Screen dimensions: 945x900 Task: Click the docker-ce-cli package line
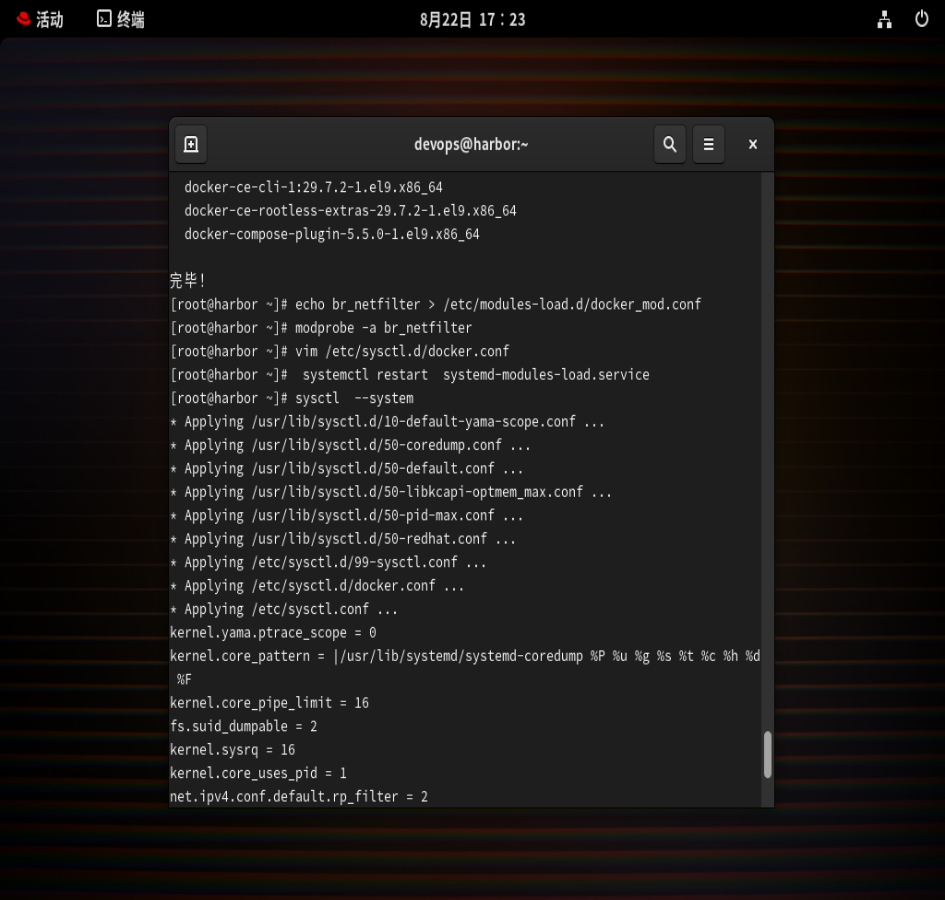click(x=313, y=187)
